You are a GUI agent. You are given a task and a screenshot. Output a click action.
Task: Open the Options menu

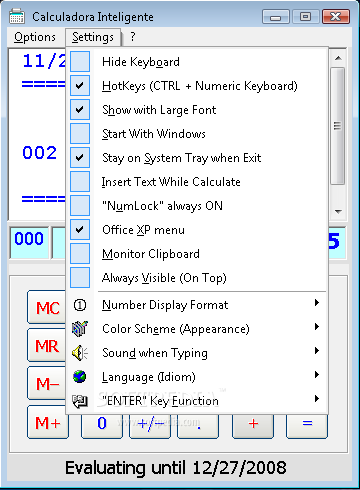35,37
